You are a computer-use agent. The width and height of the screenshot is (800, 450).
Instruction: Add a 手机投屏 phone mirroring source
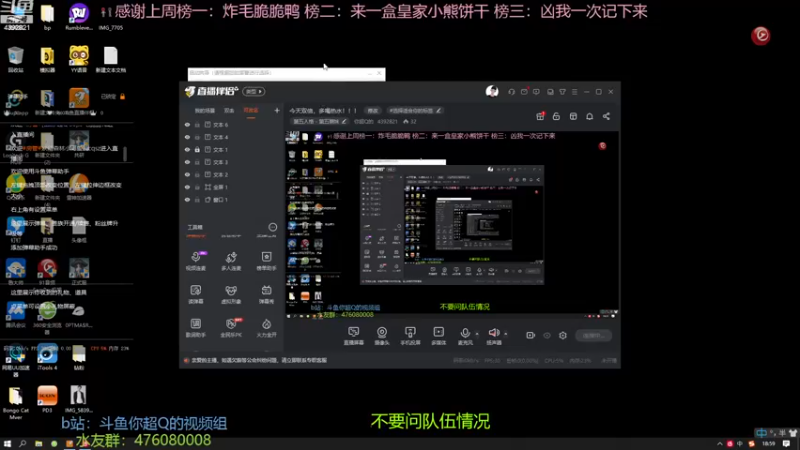[x=410, y=336]
